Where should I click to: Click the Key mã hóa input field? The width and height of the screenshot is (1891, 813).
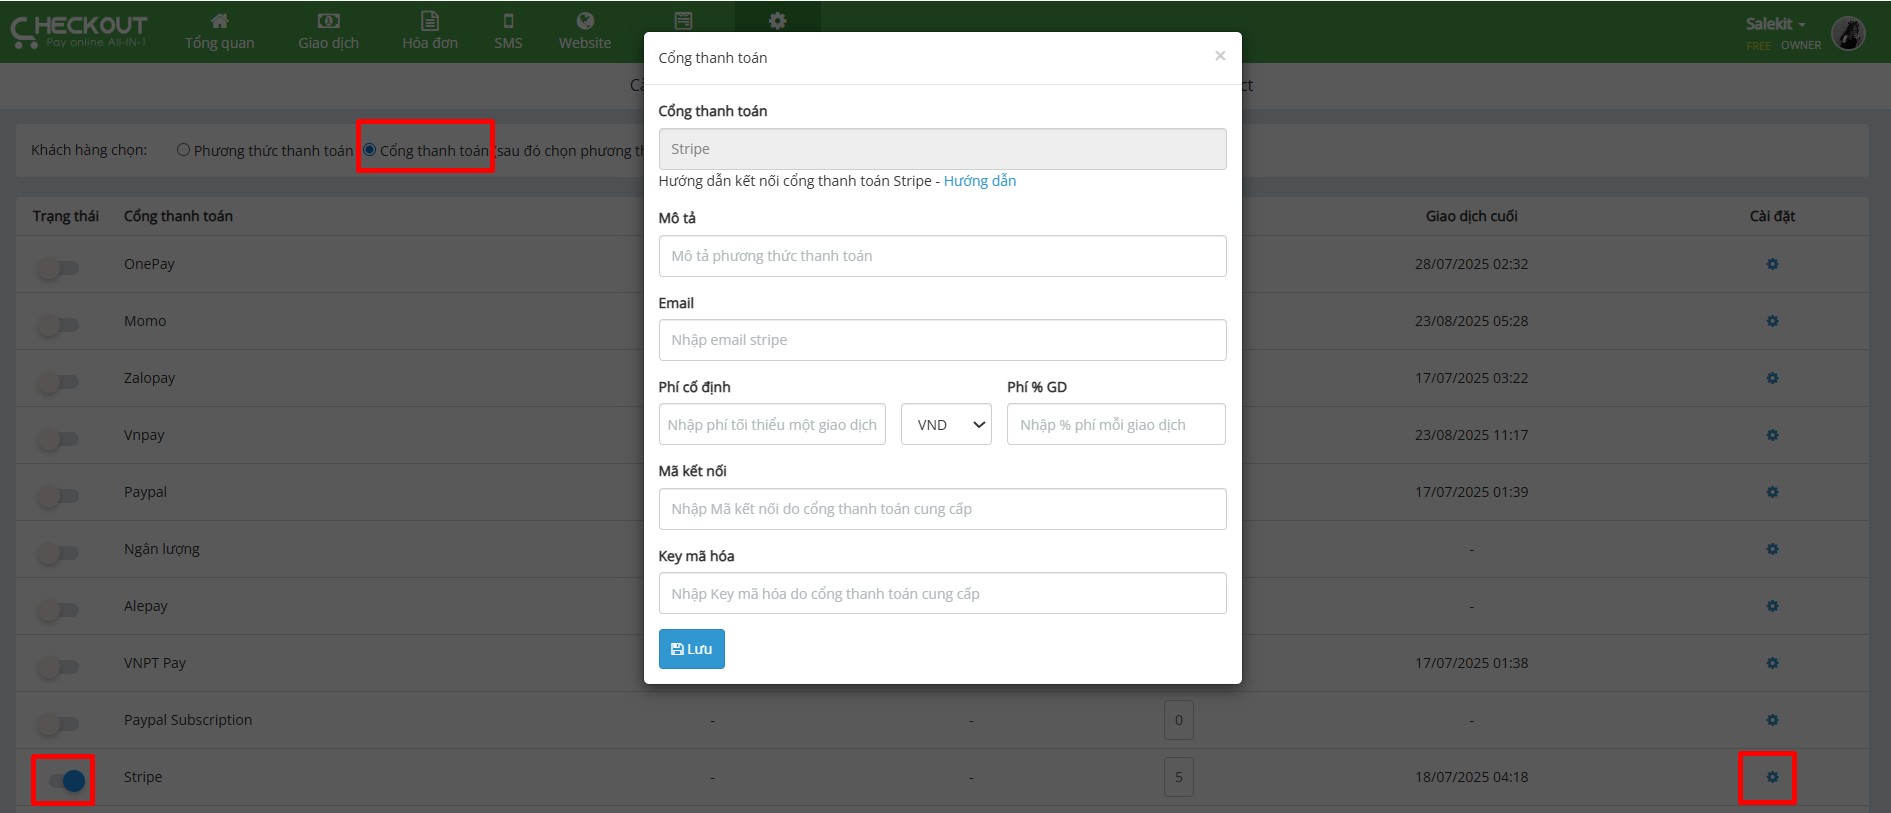click(x=942, y=593)
